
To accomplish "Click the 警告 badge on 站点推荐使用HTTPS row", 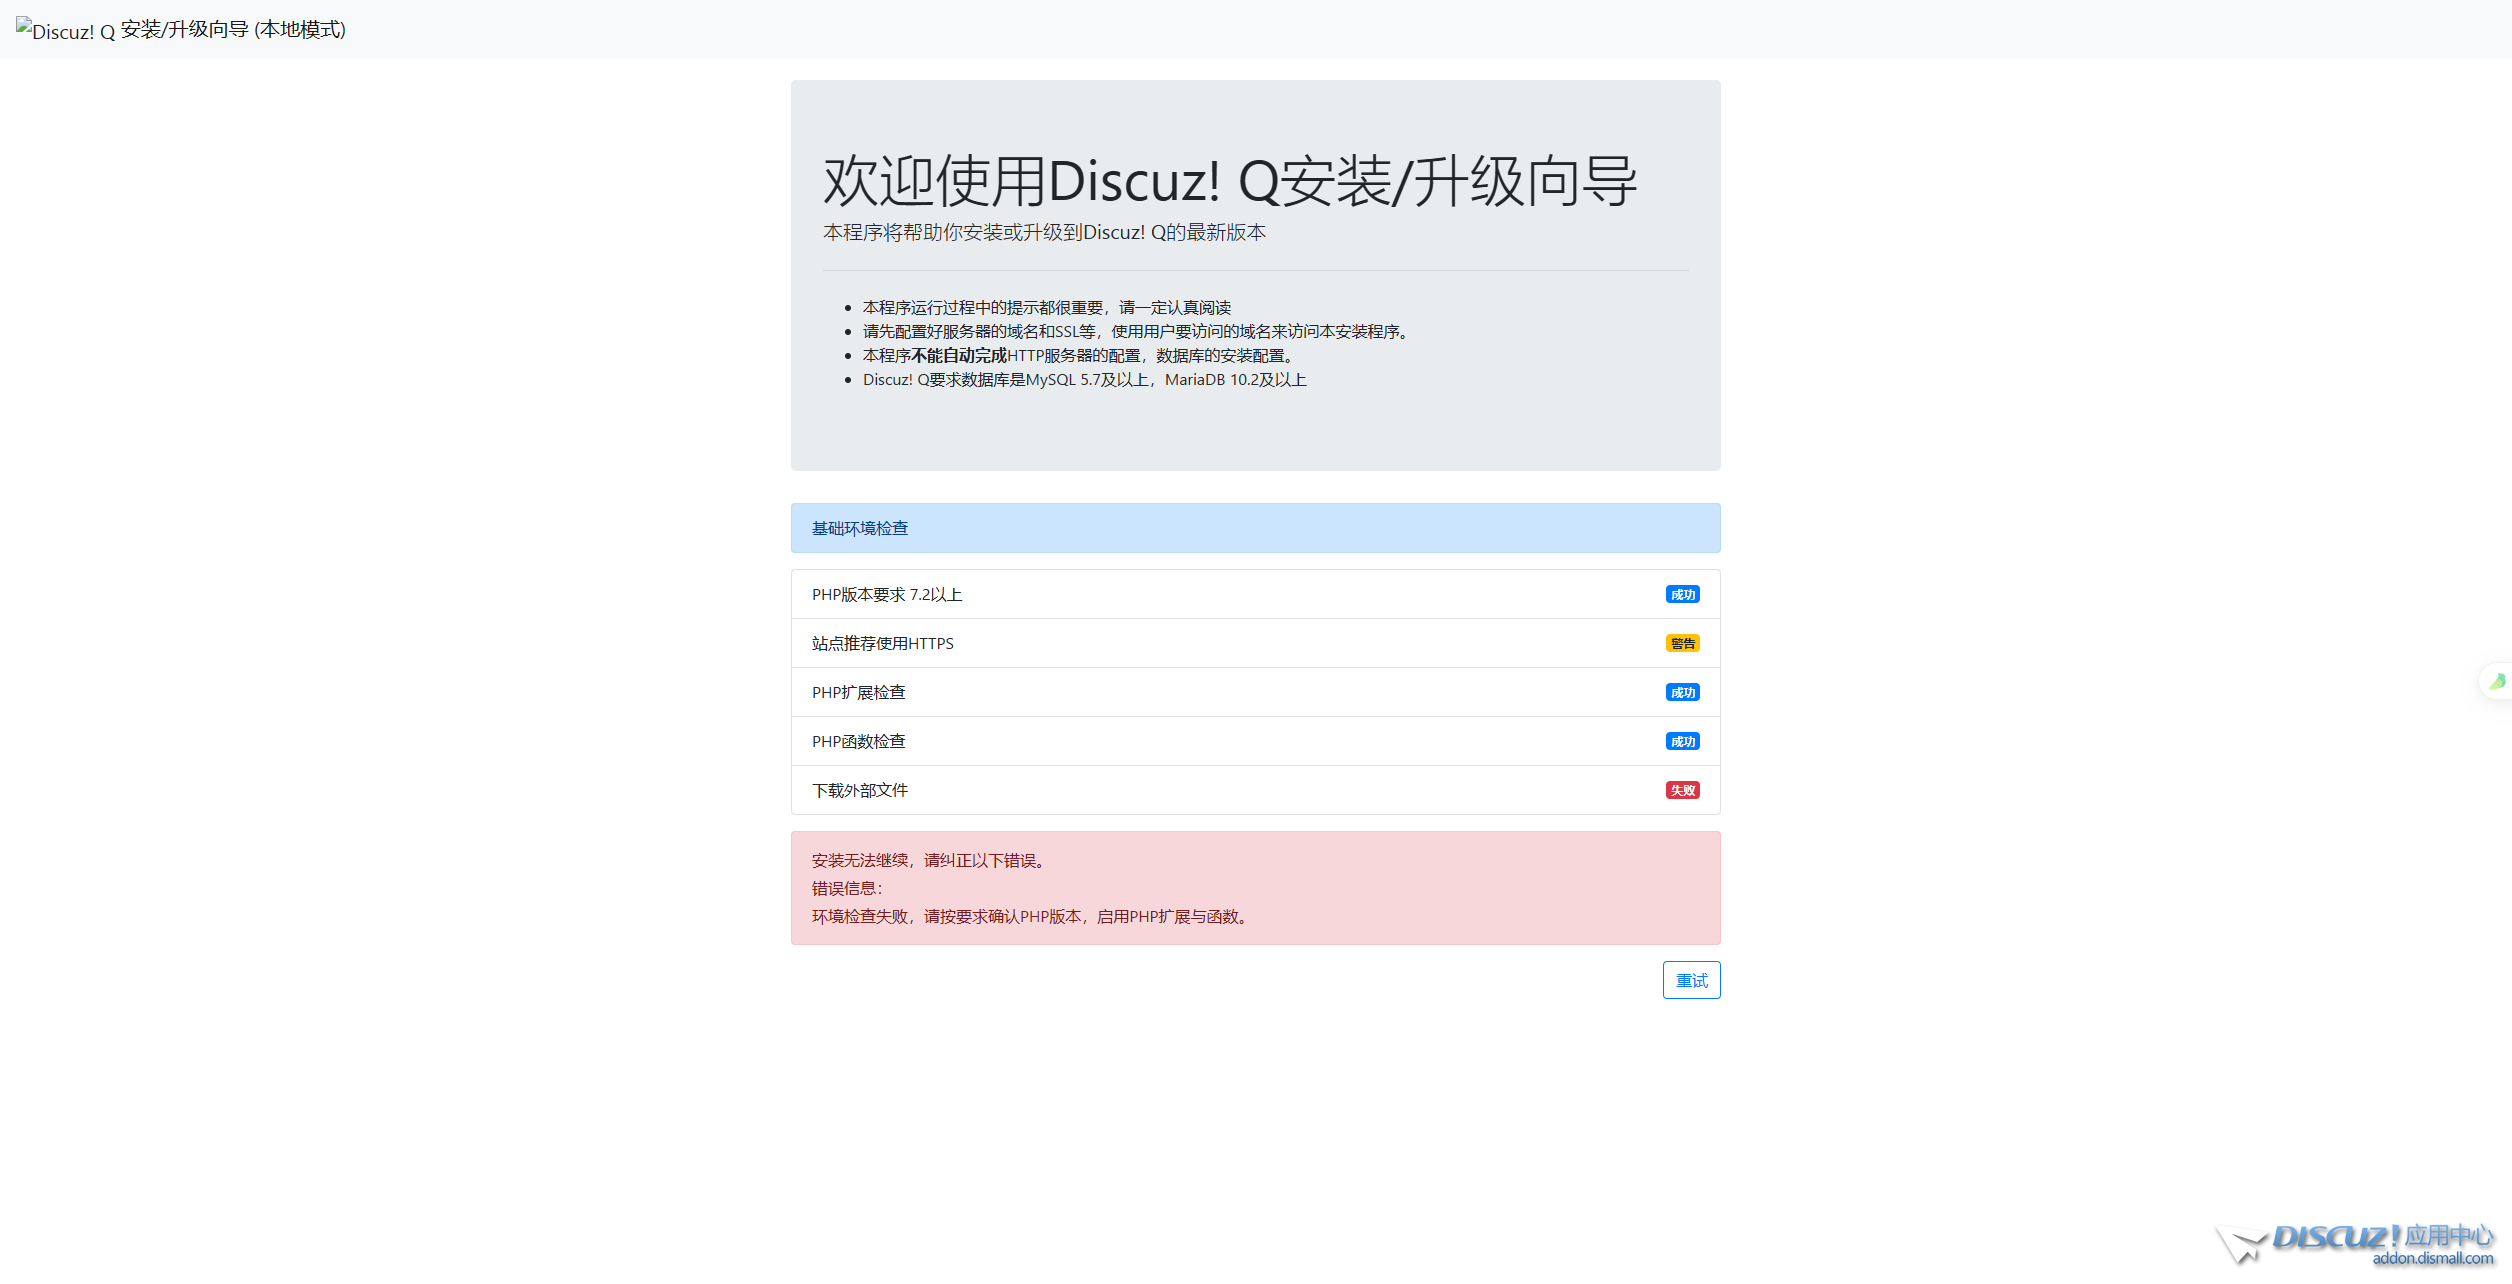I will click(x=1683, y=644).
